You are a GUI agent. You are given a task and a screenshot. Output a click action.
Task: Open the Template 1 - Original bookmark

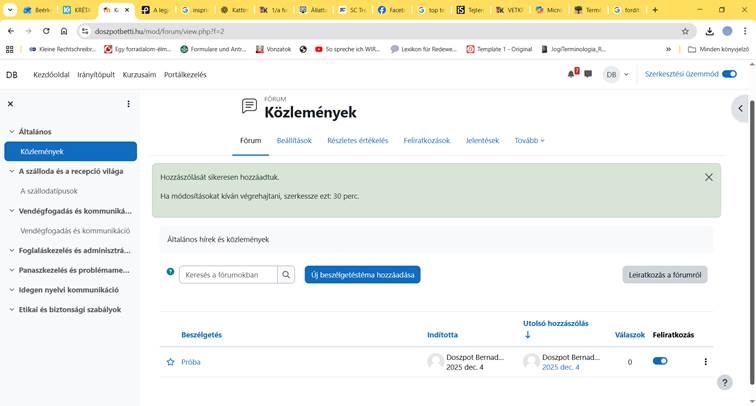pyautogui.click(x=500, y=49)
